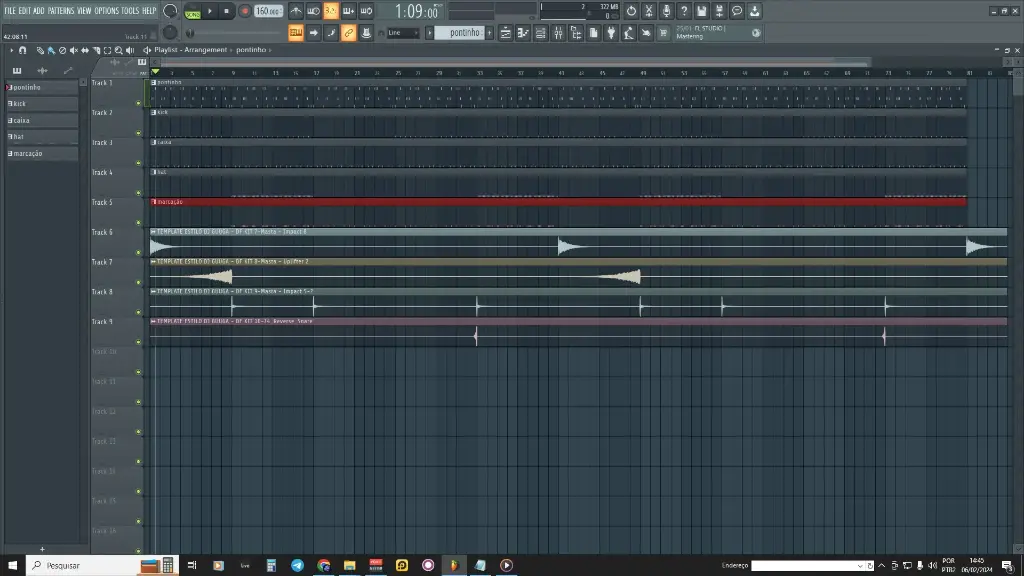
Task: Select the Zoom magnifier tool in Playlist
Action: tap(119, 50)
